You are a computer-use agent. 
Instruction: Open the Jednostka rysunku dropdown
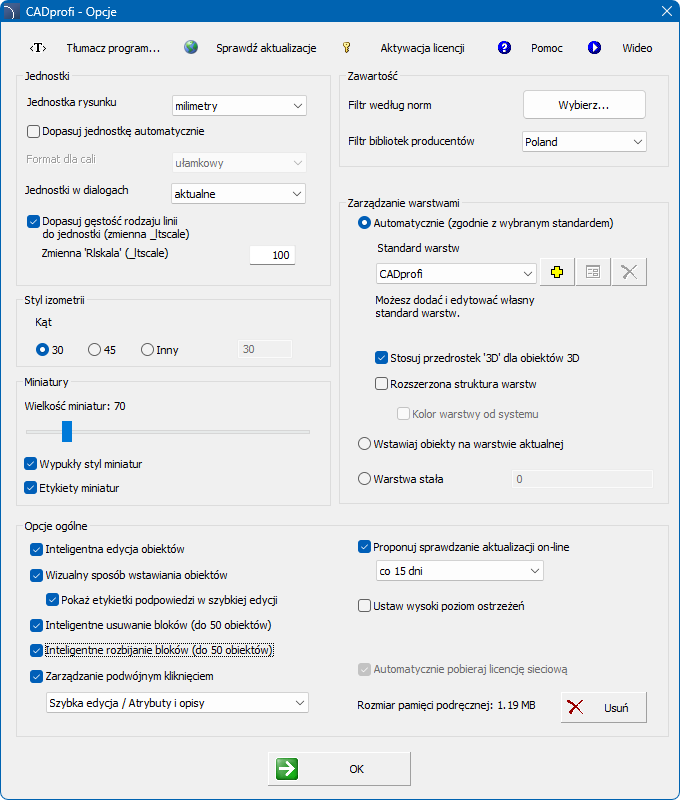coord(238,105)
